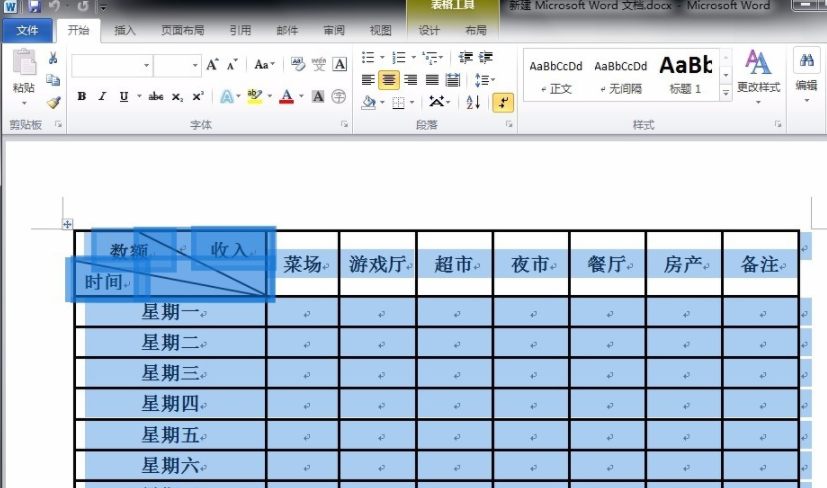
Task: Switch to the 插入 Insert tab
Action: pyautogui.click(x=125, y=30)
